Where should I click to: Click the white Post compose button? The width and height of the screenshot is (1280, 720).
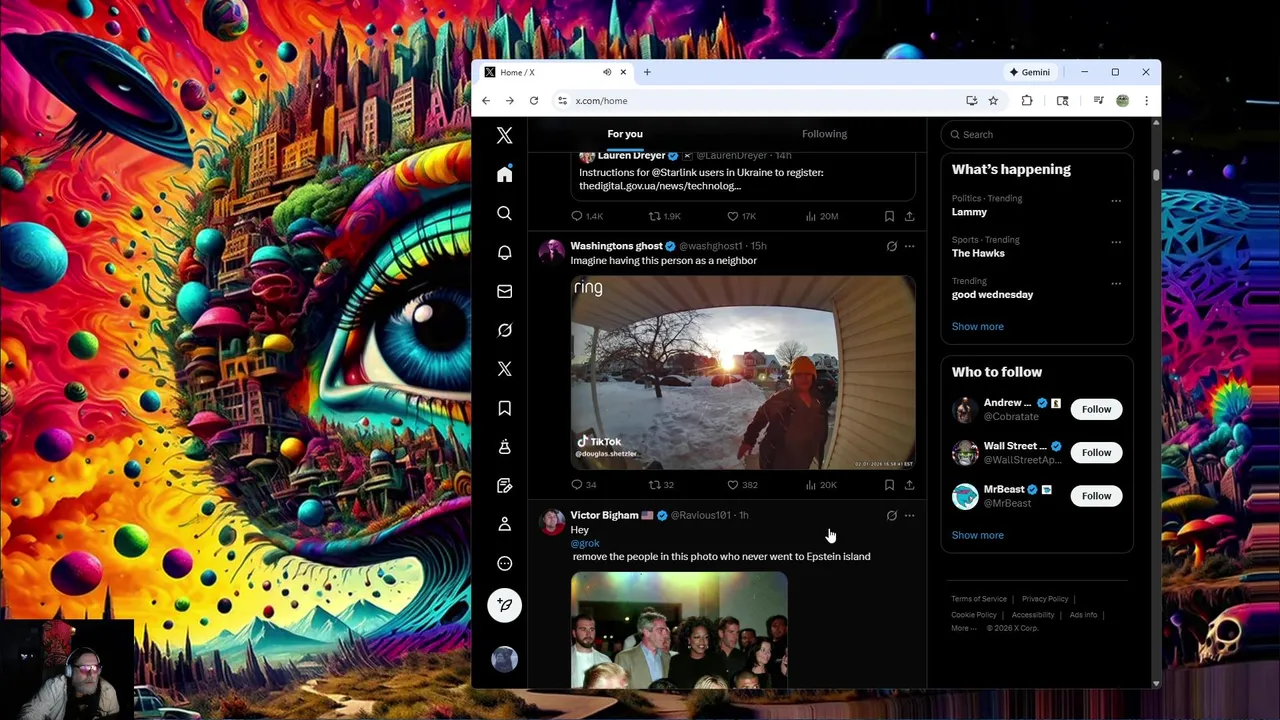(x=504, y=605)
